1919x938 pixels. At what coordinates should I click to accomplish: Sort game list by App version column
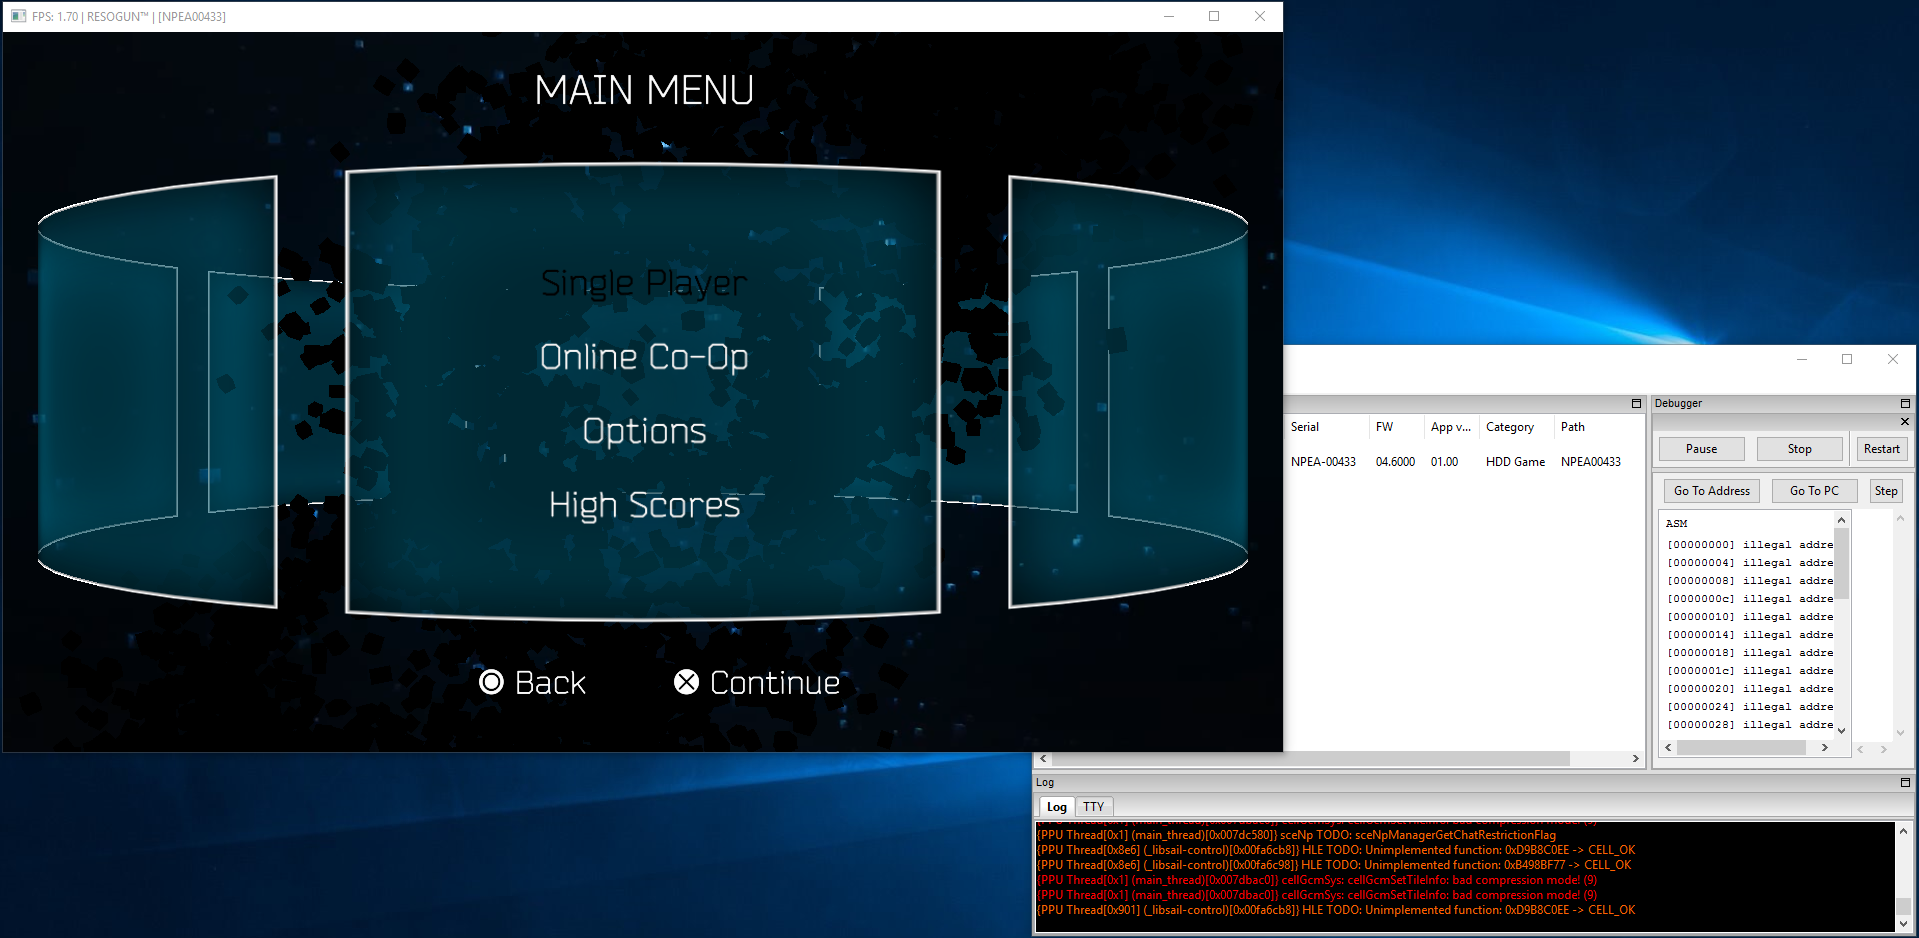pos(1450,427)
